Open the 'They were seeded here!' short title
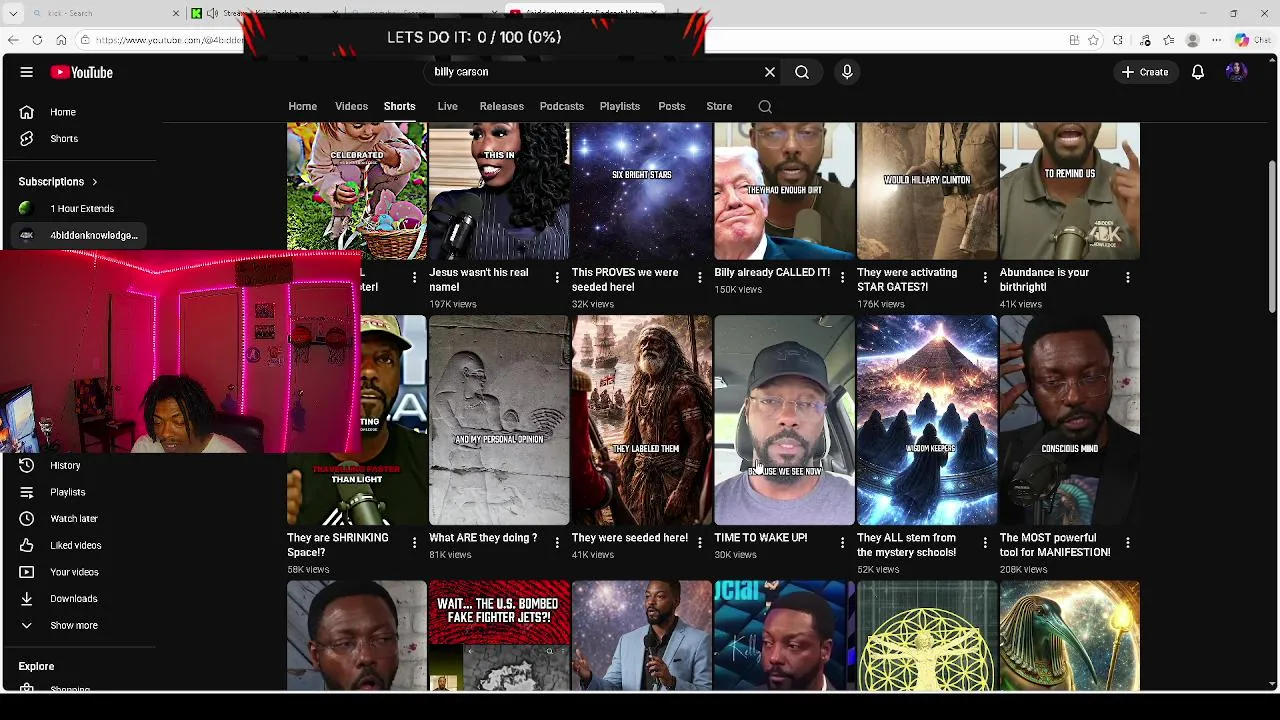This screenshot has height=720, width=1280. [629, 538]
